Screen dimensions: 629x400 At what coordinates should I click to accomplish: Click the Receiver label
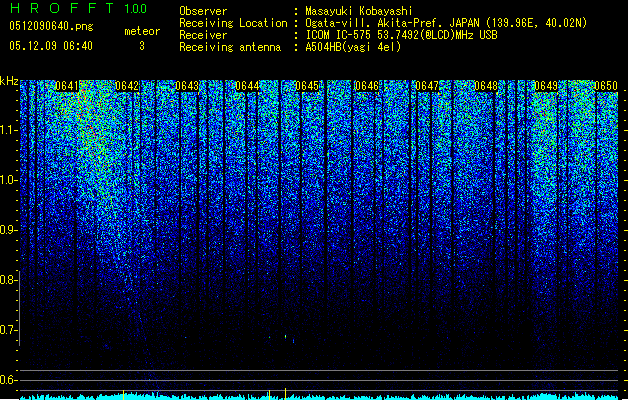203,35
